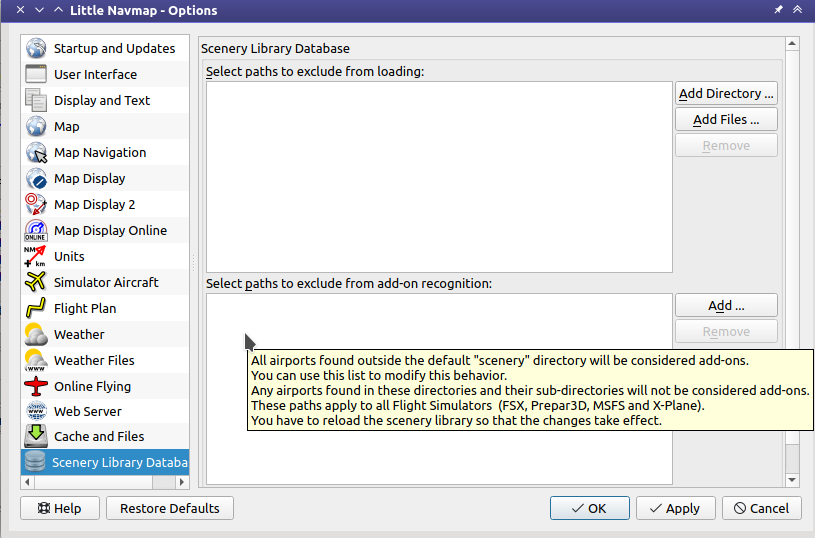This screenshot has height=538, width=815.
Task: Click the Web Server www globe icon
Action: (36, 411)
